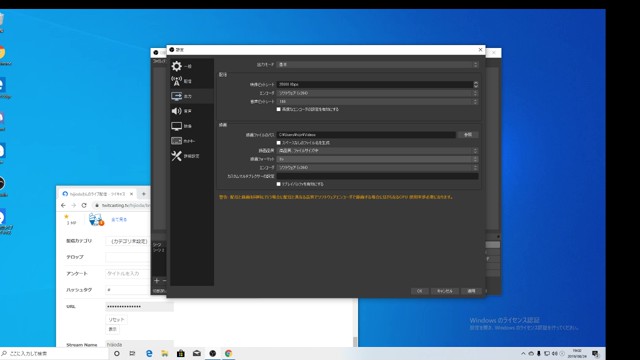
Task: Open File Explorer from taskbar
Action: tap(165, 353)
